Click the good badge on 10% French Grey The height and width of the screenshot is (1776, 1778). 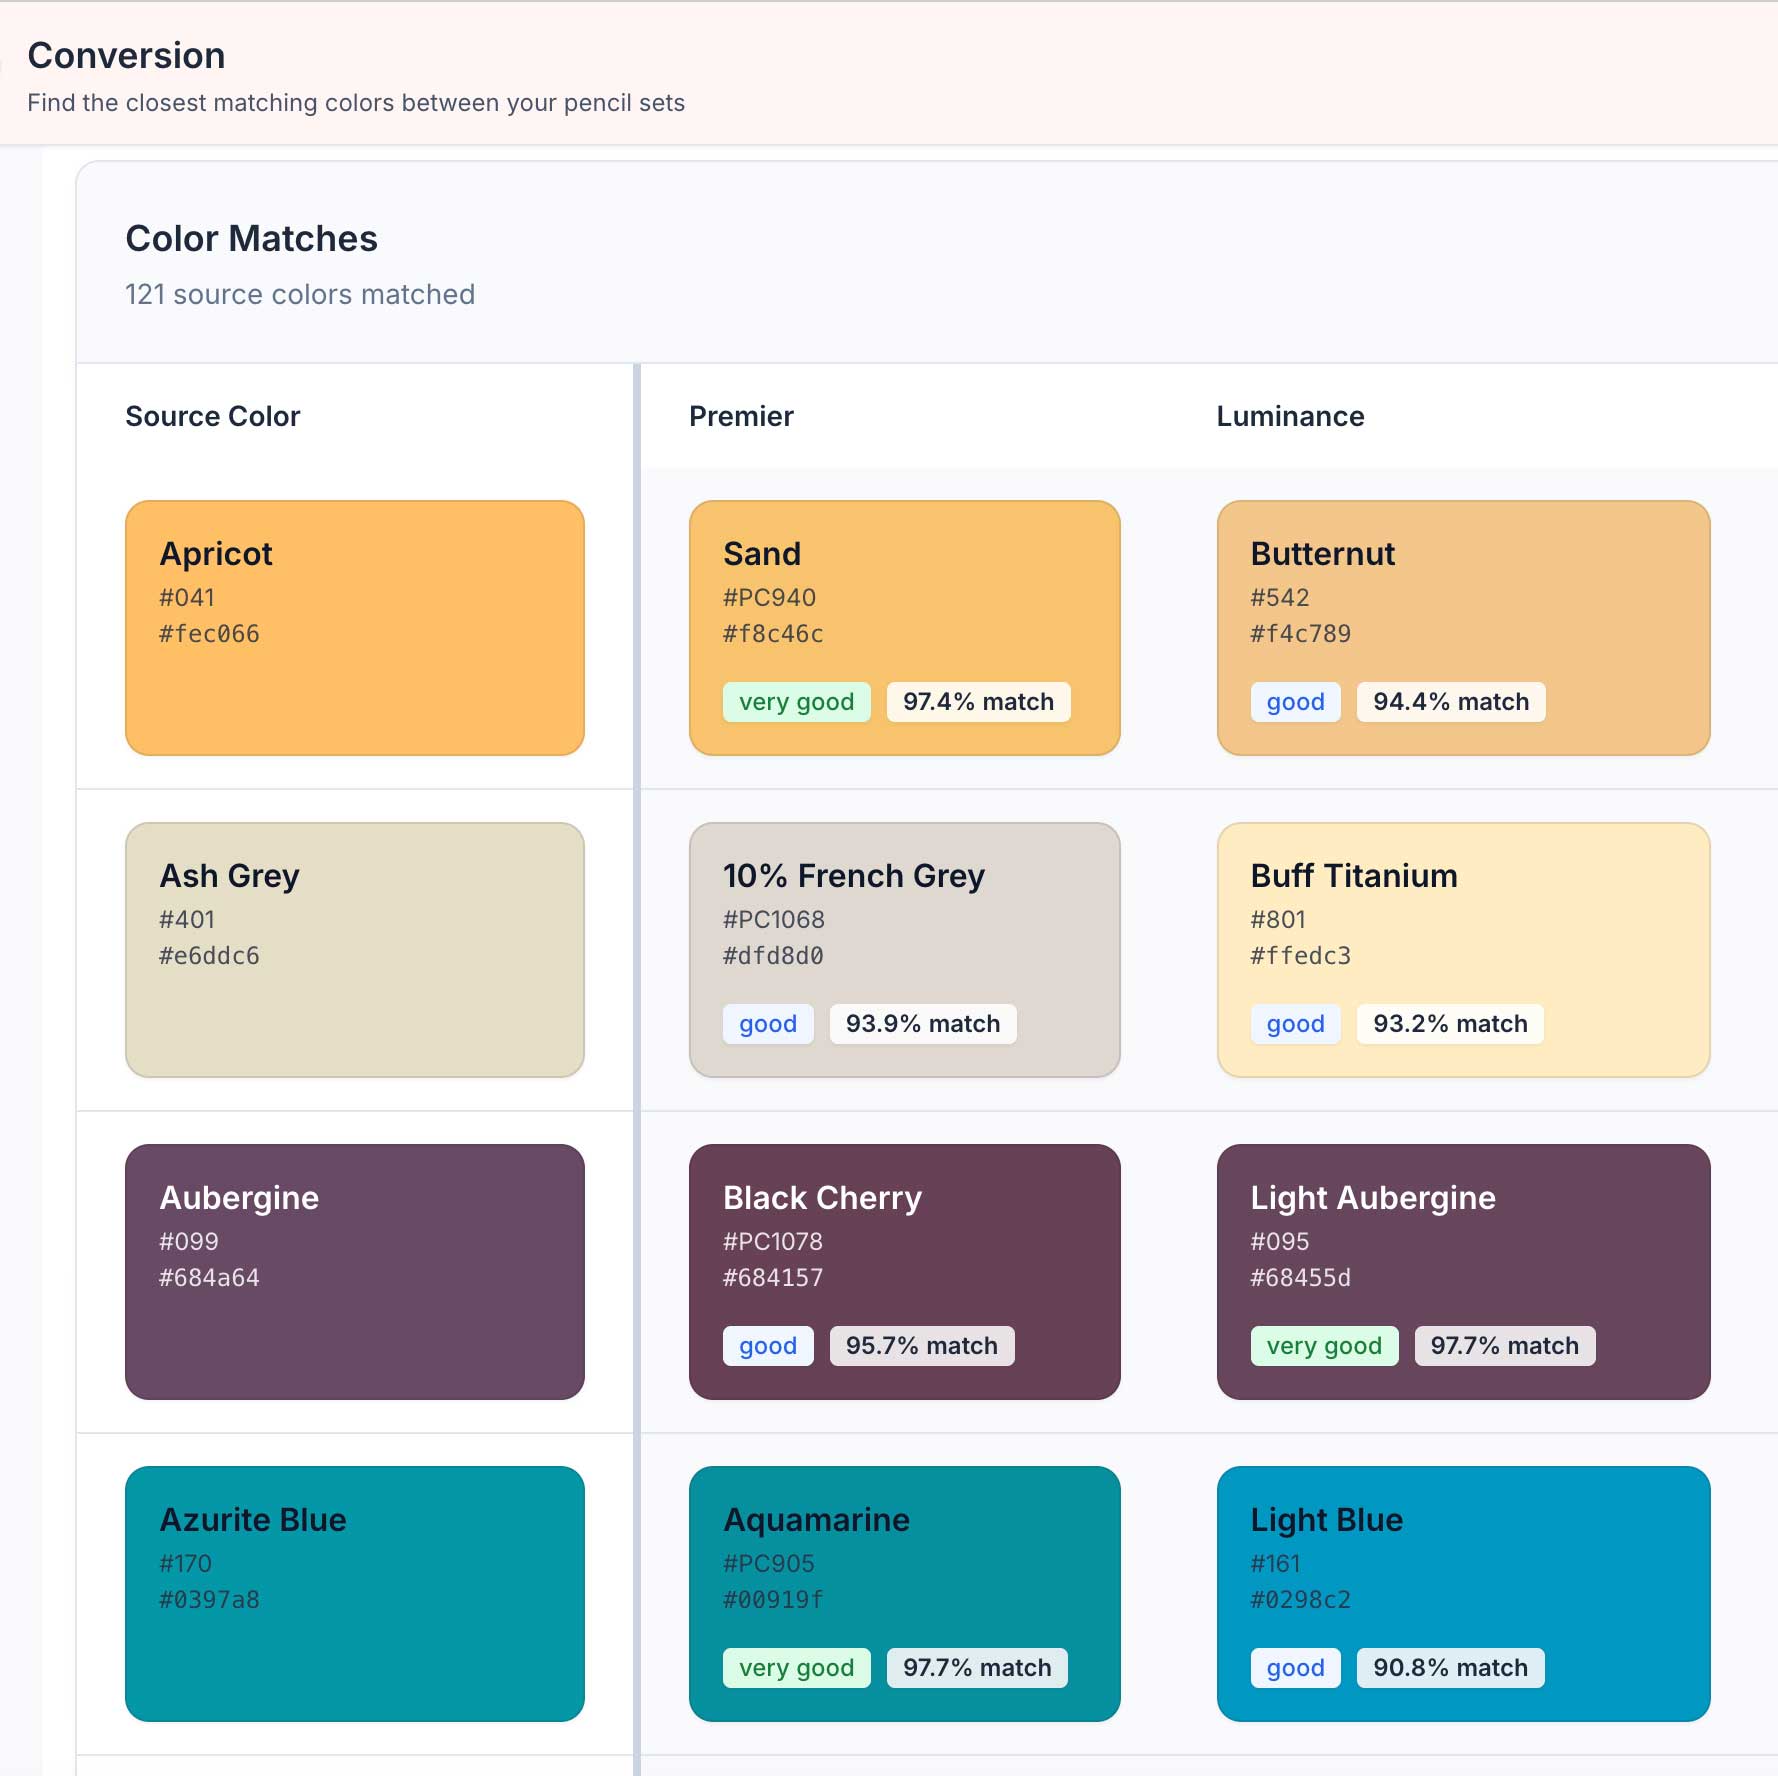click(768, 1024)
